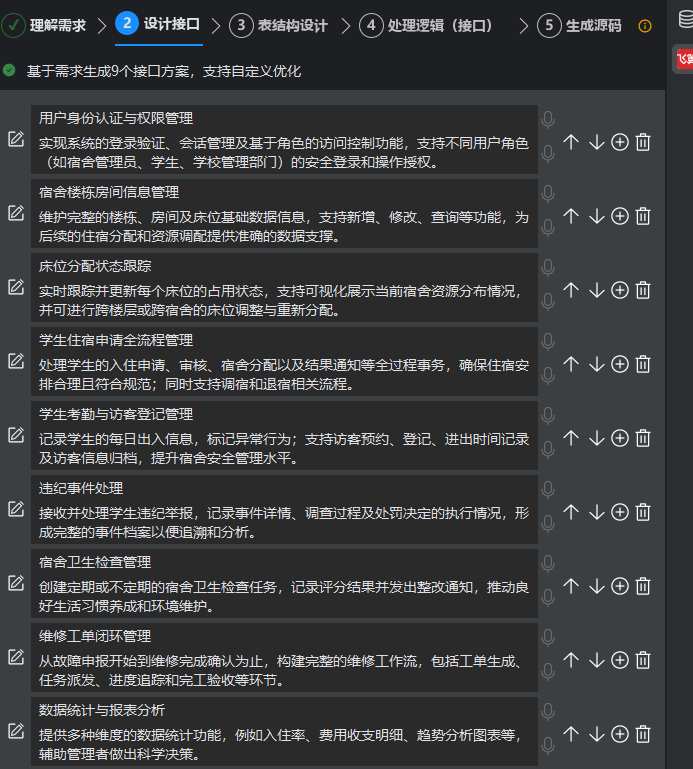Delete the 数据统计与报表分析 interface
This screenshot has height=769, width=693.
pos(643,735)
